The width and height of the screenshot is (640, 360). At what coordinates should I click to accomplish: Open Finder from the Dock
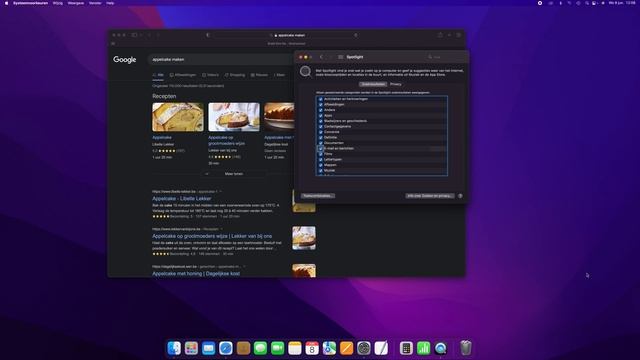174,348
